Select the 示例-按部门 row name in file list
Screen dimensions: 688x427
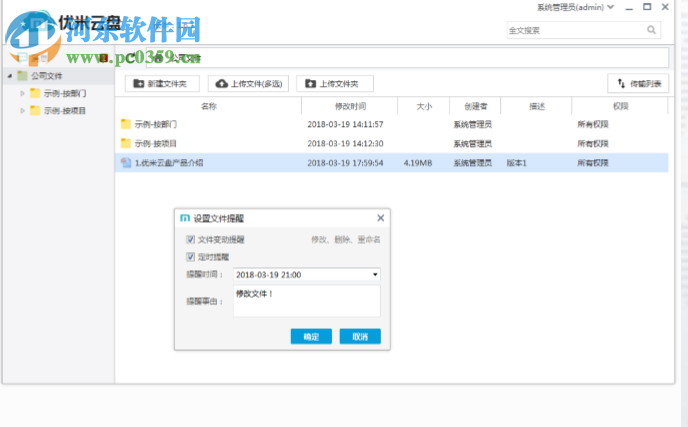tap(156, 125)
